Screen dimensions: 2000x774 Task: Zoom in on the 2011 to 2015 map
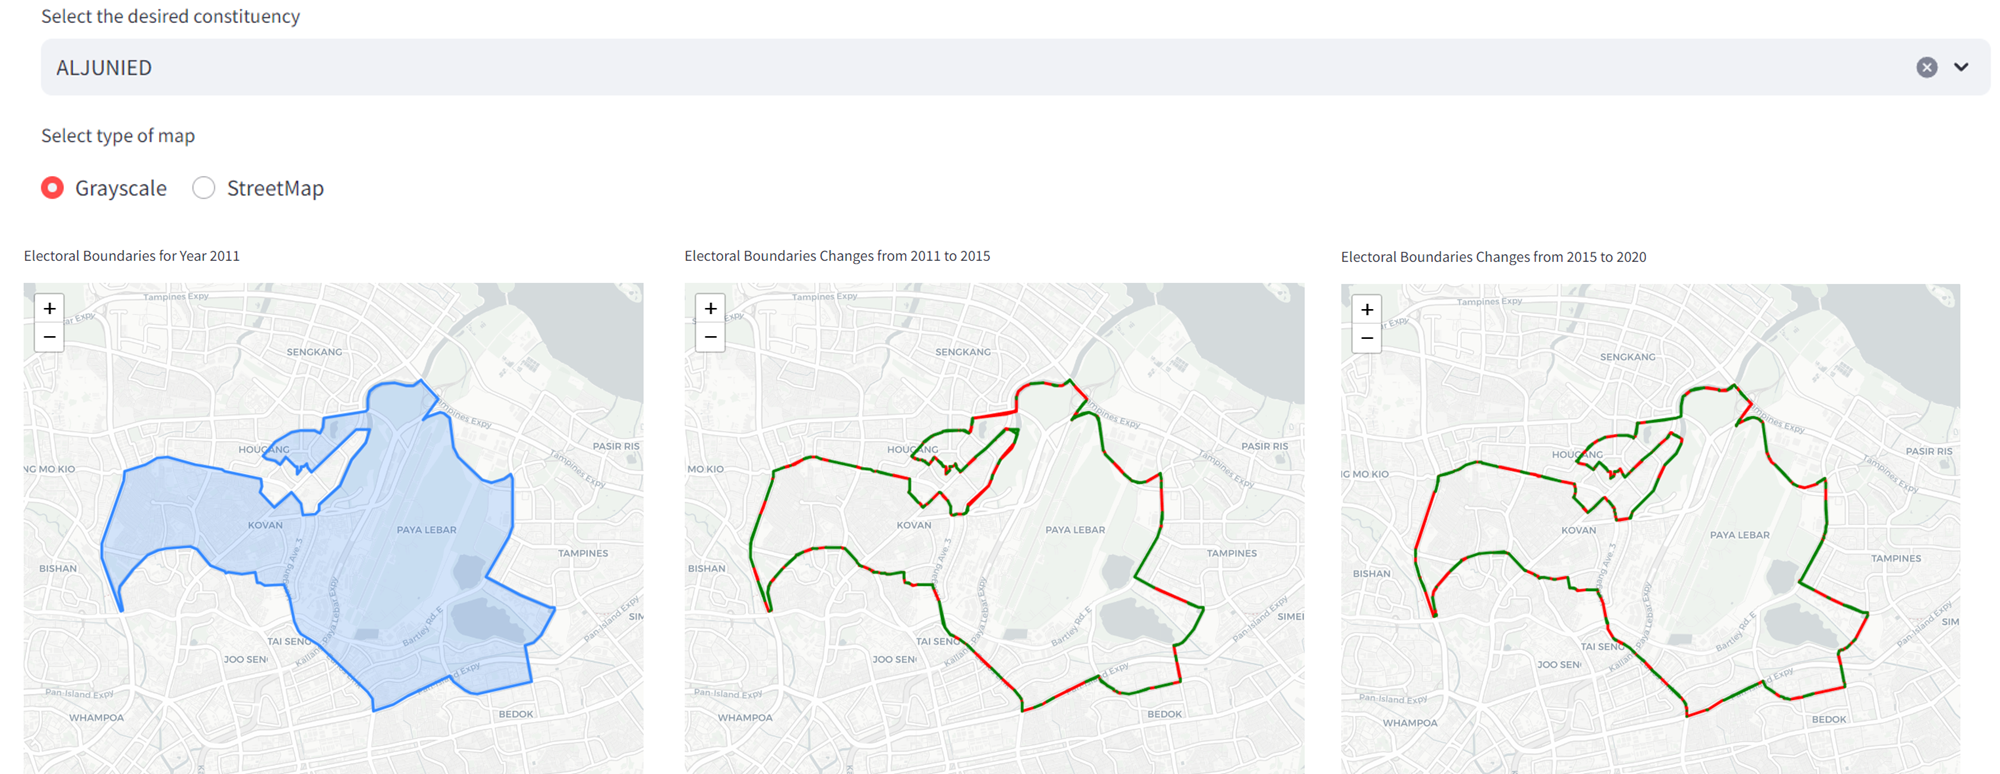(710, 308)
